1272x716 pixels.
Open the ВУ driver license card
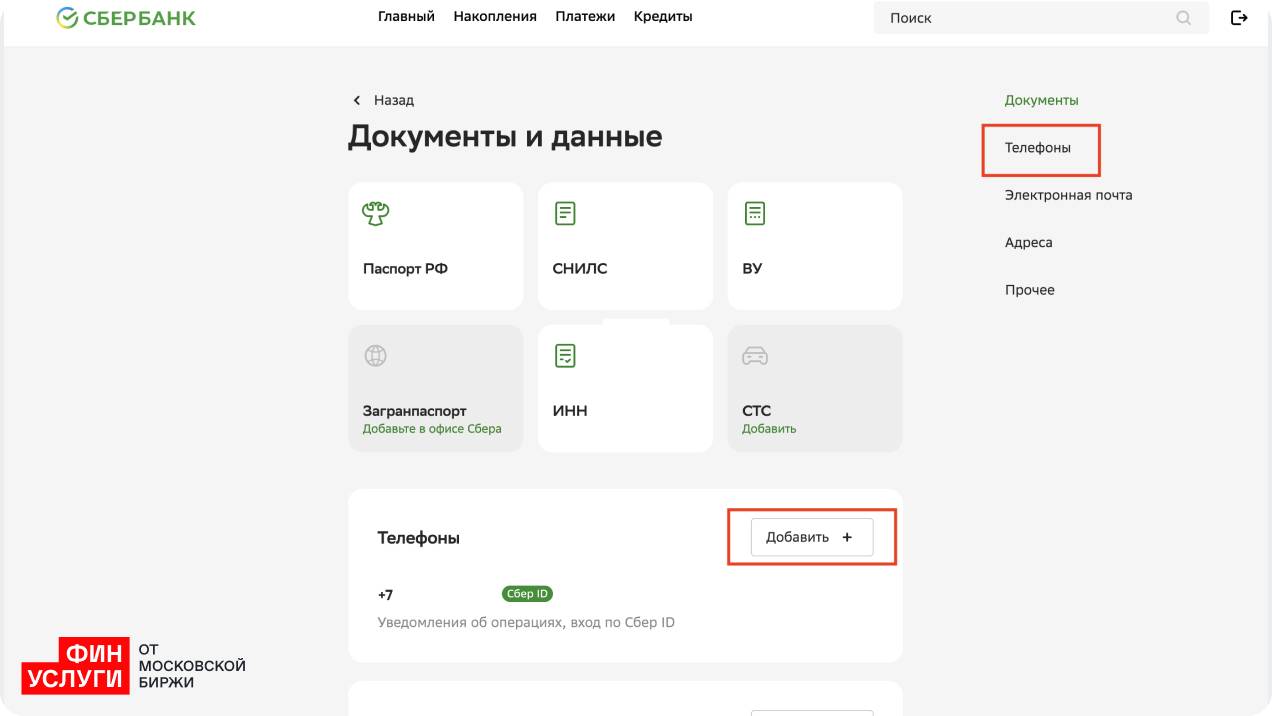point(814,246)
